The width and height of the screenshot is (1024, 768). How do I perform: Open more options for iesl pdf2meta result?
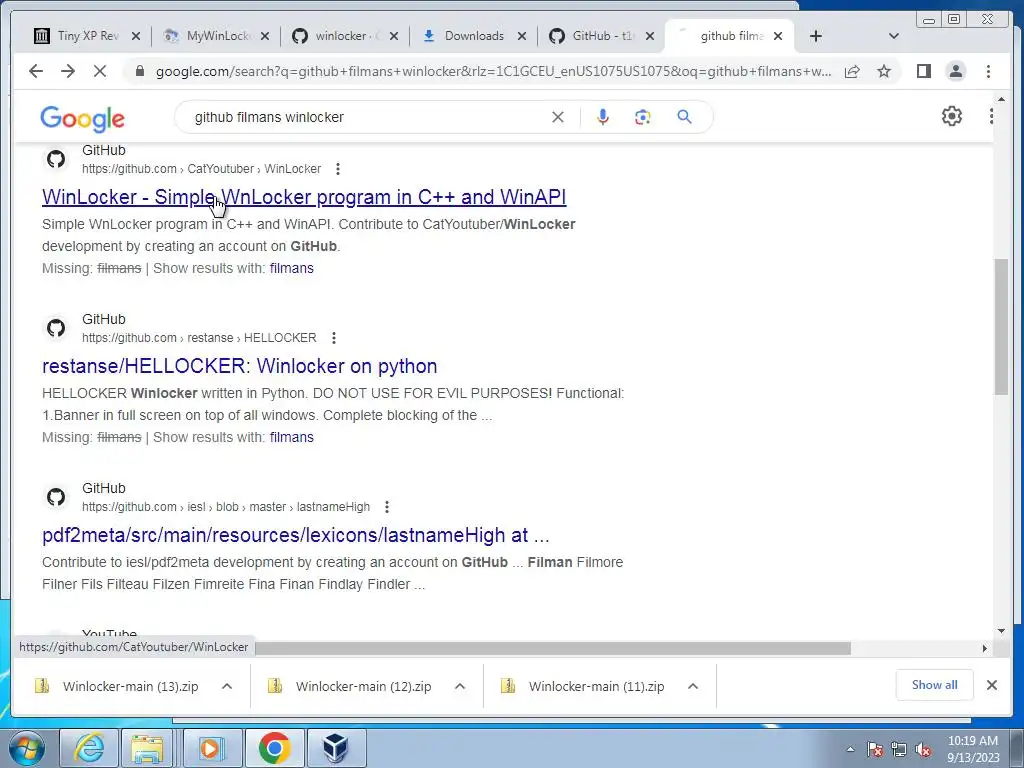(x=387, y=507)
